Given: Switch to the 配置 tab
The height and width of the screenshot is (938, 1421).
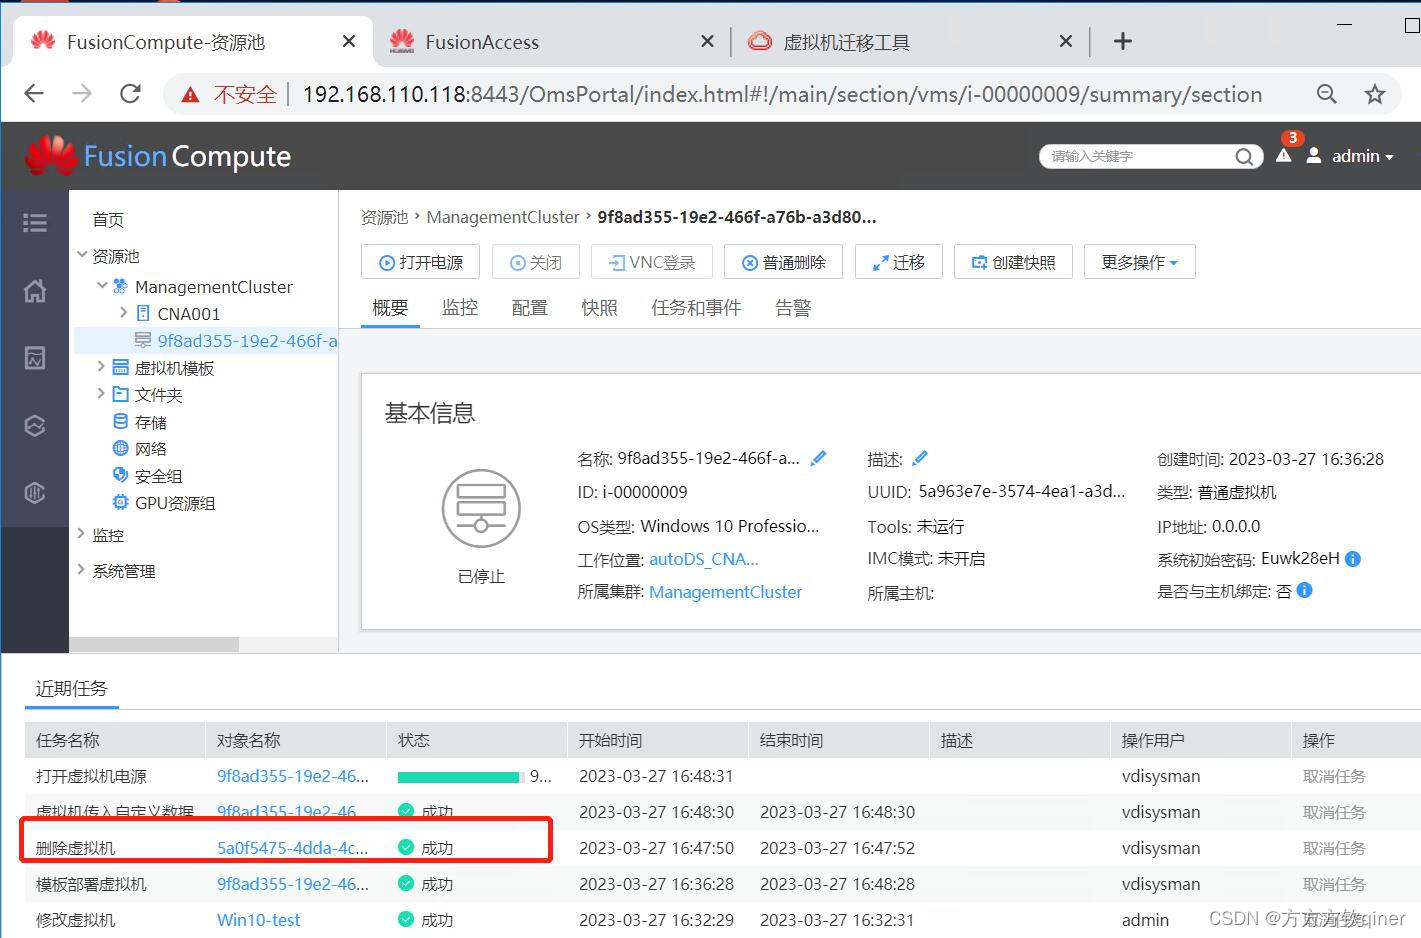Looking at the screenshot, I should click(x=529, y=308).
